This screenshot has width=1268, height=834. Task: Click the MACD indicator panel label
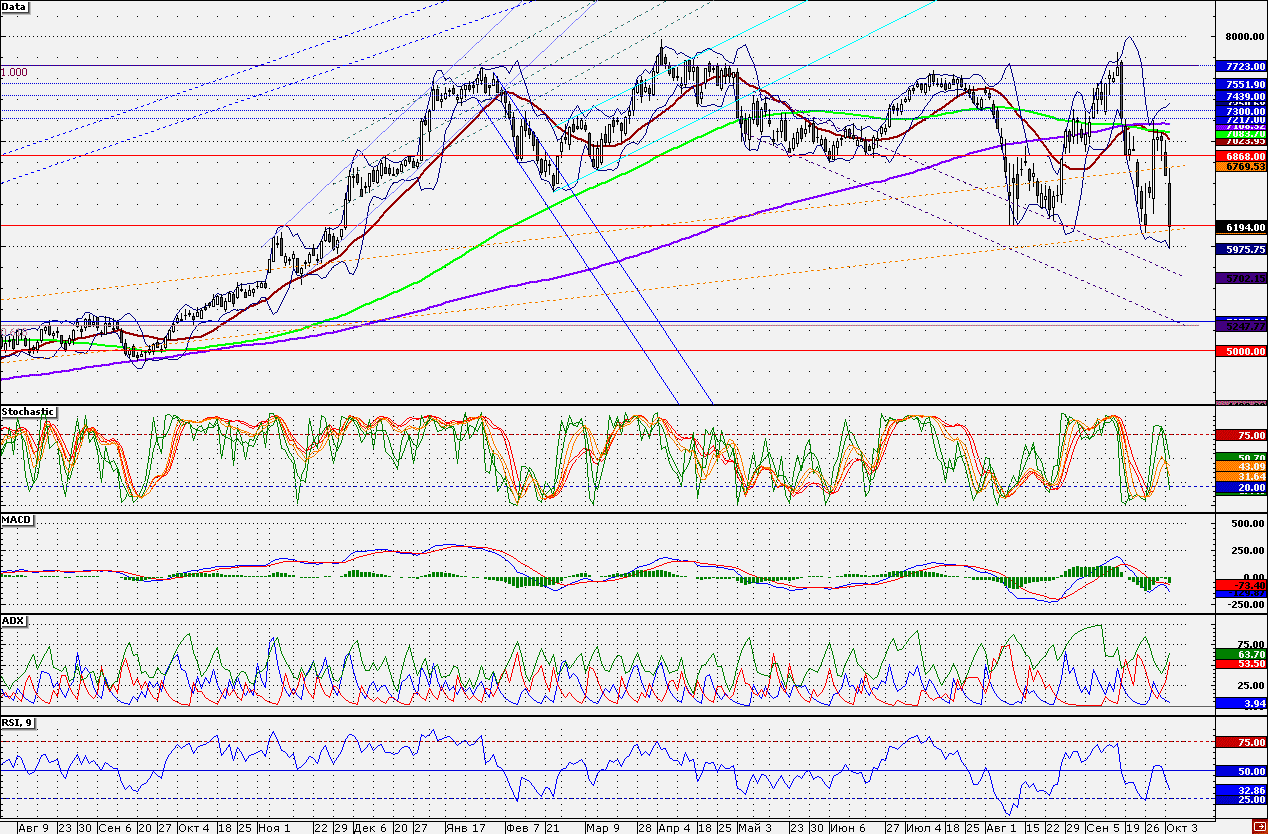pyautogui.click(x=17, y=518)
